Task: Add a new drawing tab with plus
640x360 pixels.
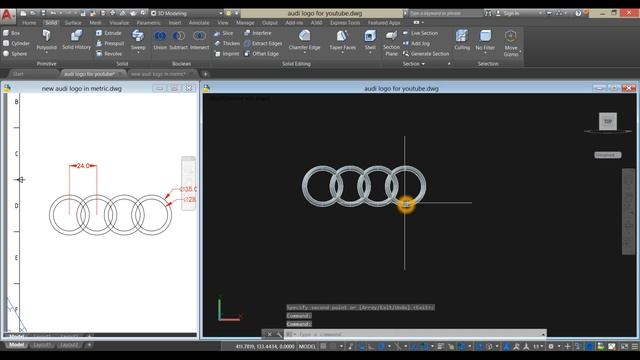Action: 205,74
